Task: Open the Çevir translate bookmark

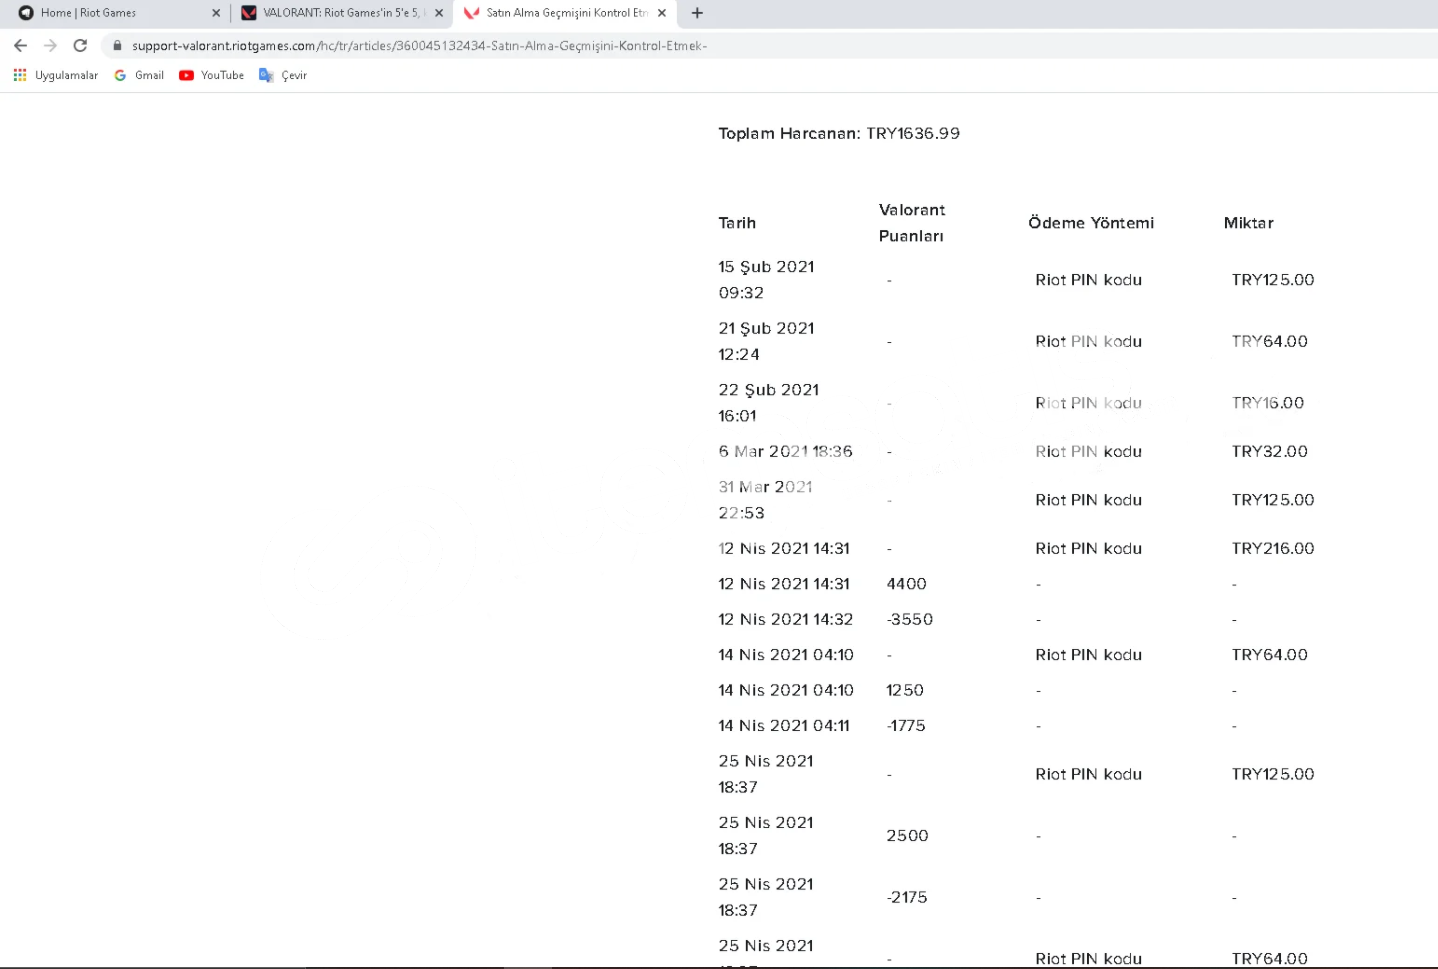Action: point(283,75)
